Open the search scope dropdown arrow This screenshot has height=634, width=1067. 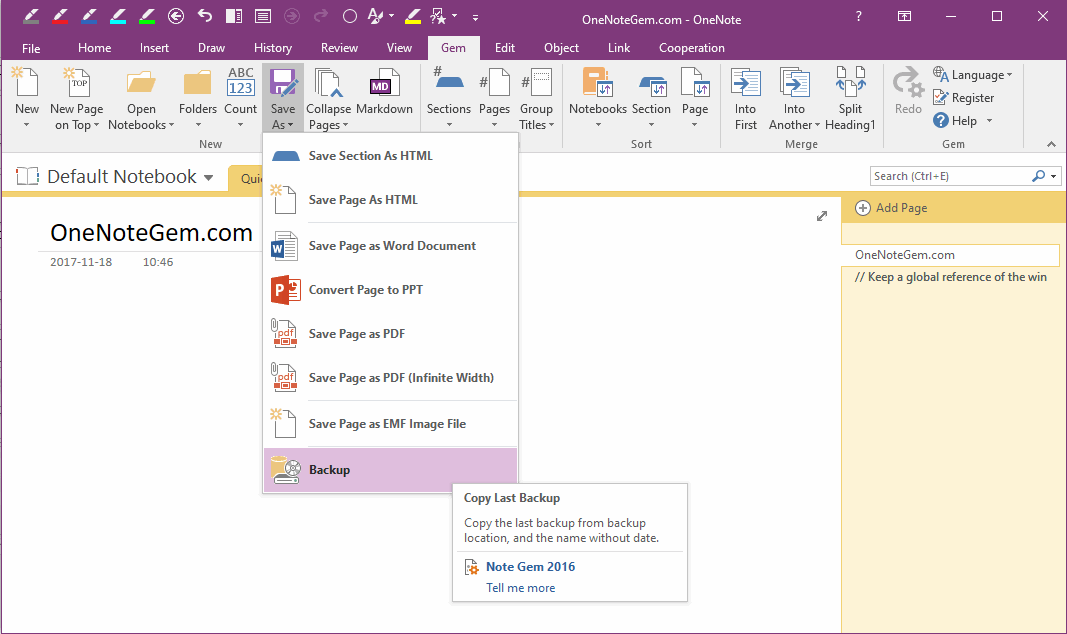point(1053,176)
